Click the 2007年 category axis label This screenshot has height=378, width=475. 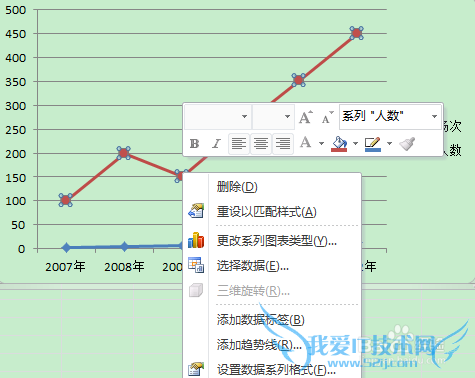(65, 266)
